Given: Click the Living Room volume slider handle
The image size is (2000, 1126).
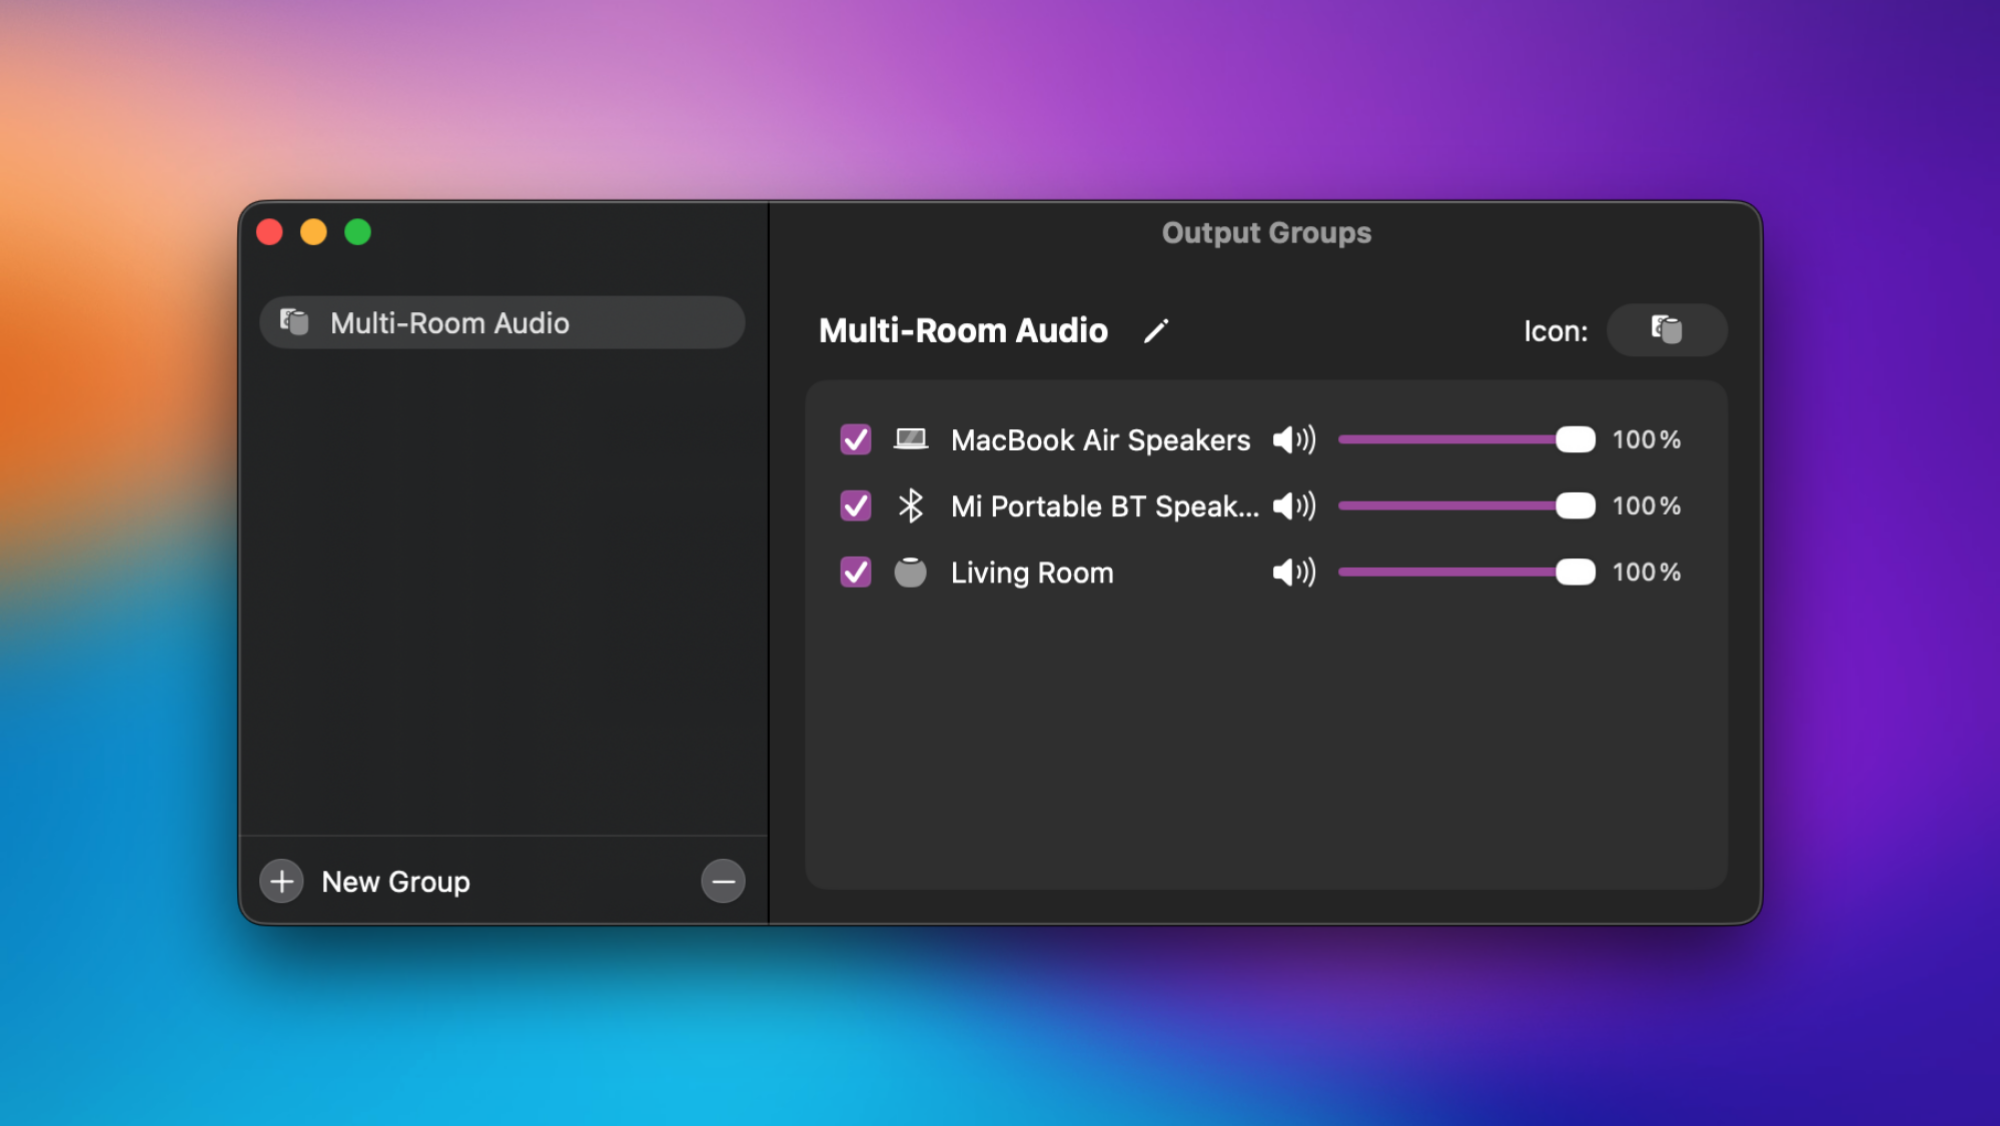Looking at the screenshot, I should click(1575, 572).
